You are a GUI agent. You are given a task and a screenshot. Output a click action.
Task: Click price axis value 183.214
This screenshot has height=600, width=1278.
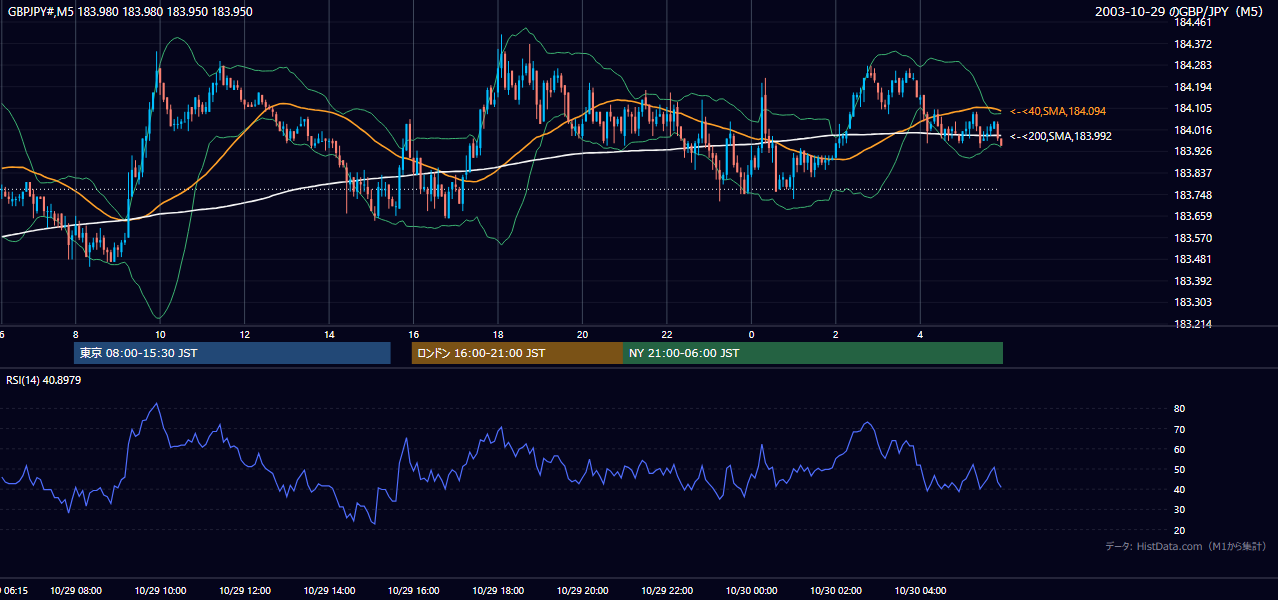1194,324
